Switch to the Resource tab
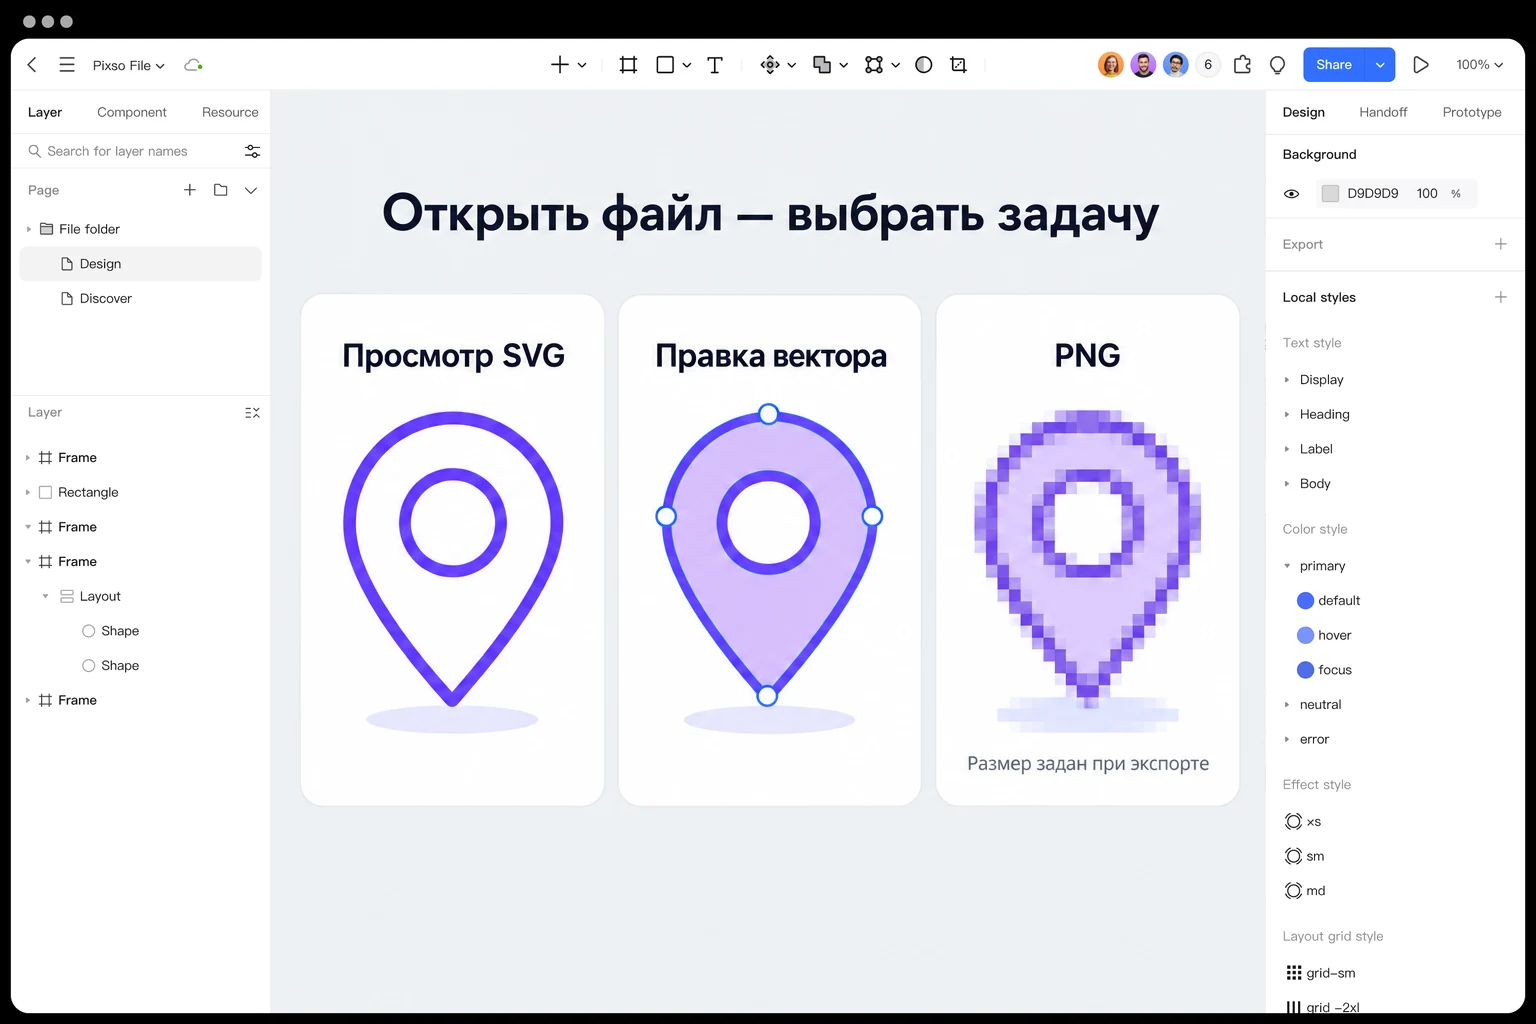 [x=230, y=112]
